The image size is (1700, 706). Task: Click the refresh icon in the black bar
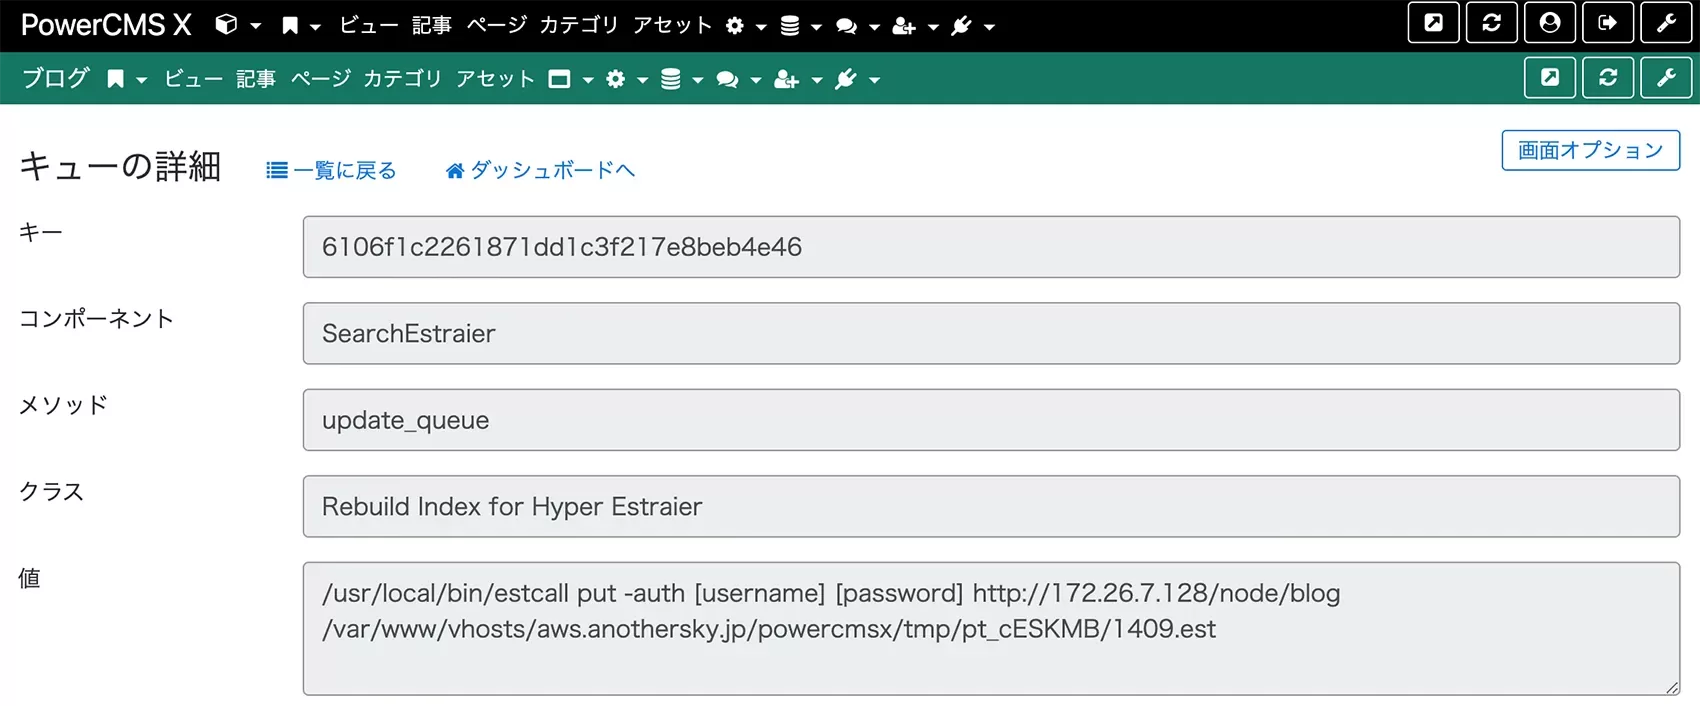1492,23
